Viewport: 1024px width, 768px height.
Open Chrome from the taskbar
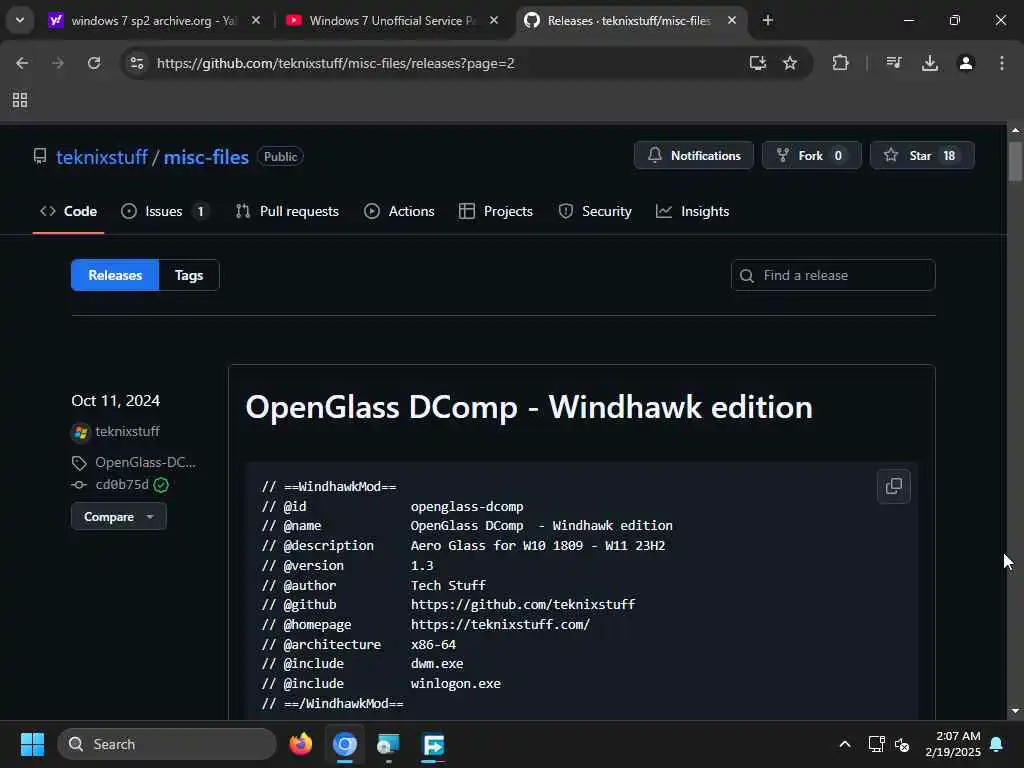[x=345, y=744]
